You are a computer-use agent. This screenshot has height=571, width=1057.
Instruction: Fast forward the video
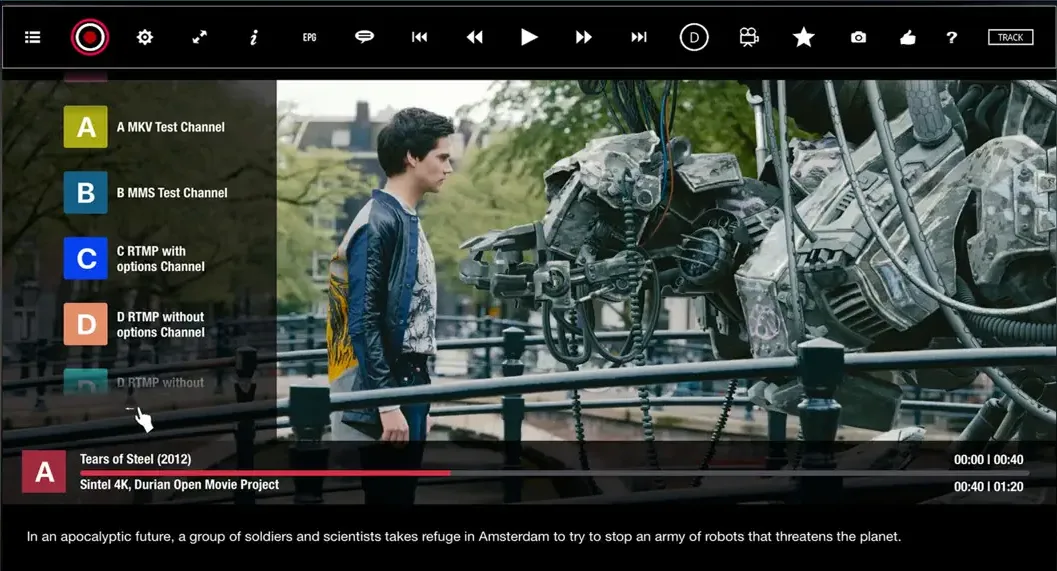pyautogui.click(x=584, y=37)
